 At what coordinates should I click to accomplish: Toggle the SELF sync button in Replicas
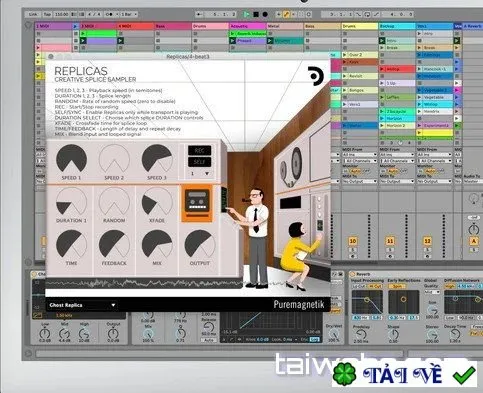(199, 162)
